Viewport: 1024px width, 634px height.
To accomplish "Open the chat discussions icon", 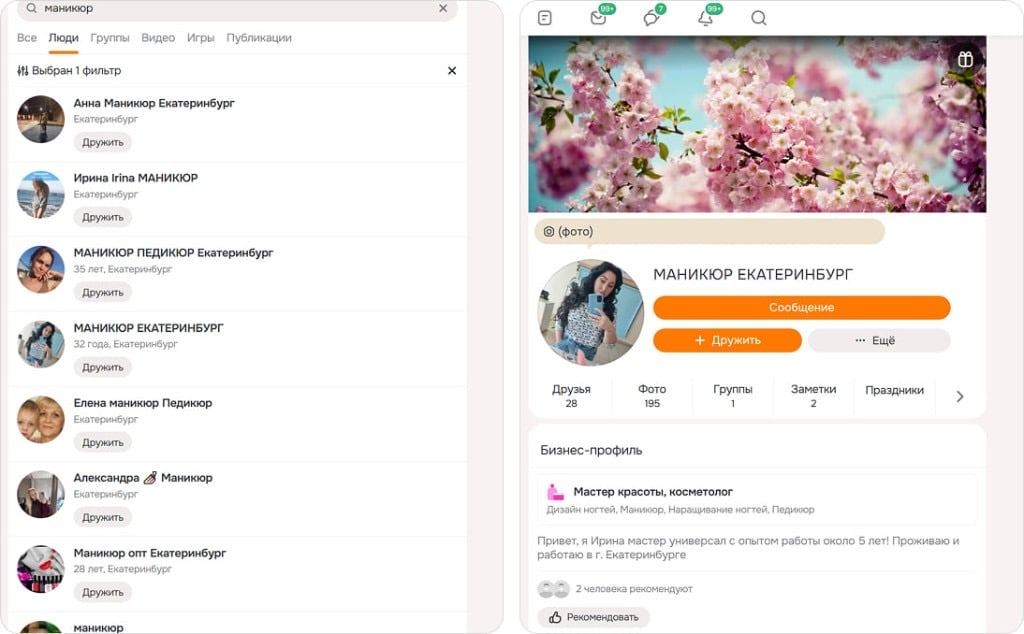I will tap(651, 18).
